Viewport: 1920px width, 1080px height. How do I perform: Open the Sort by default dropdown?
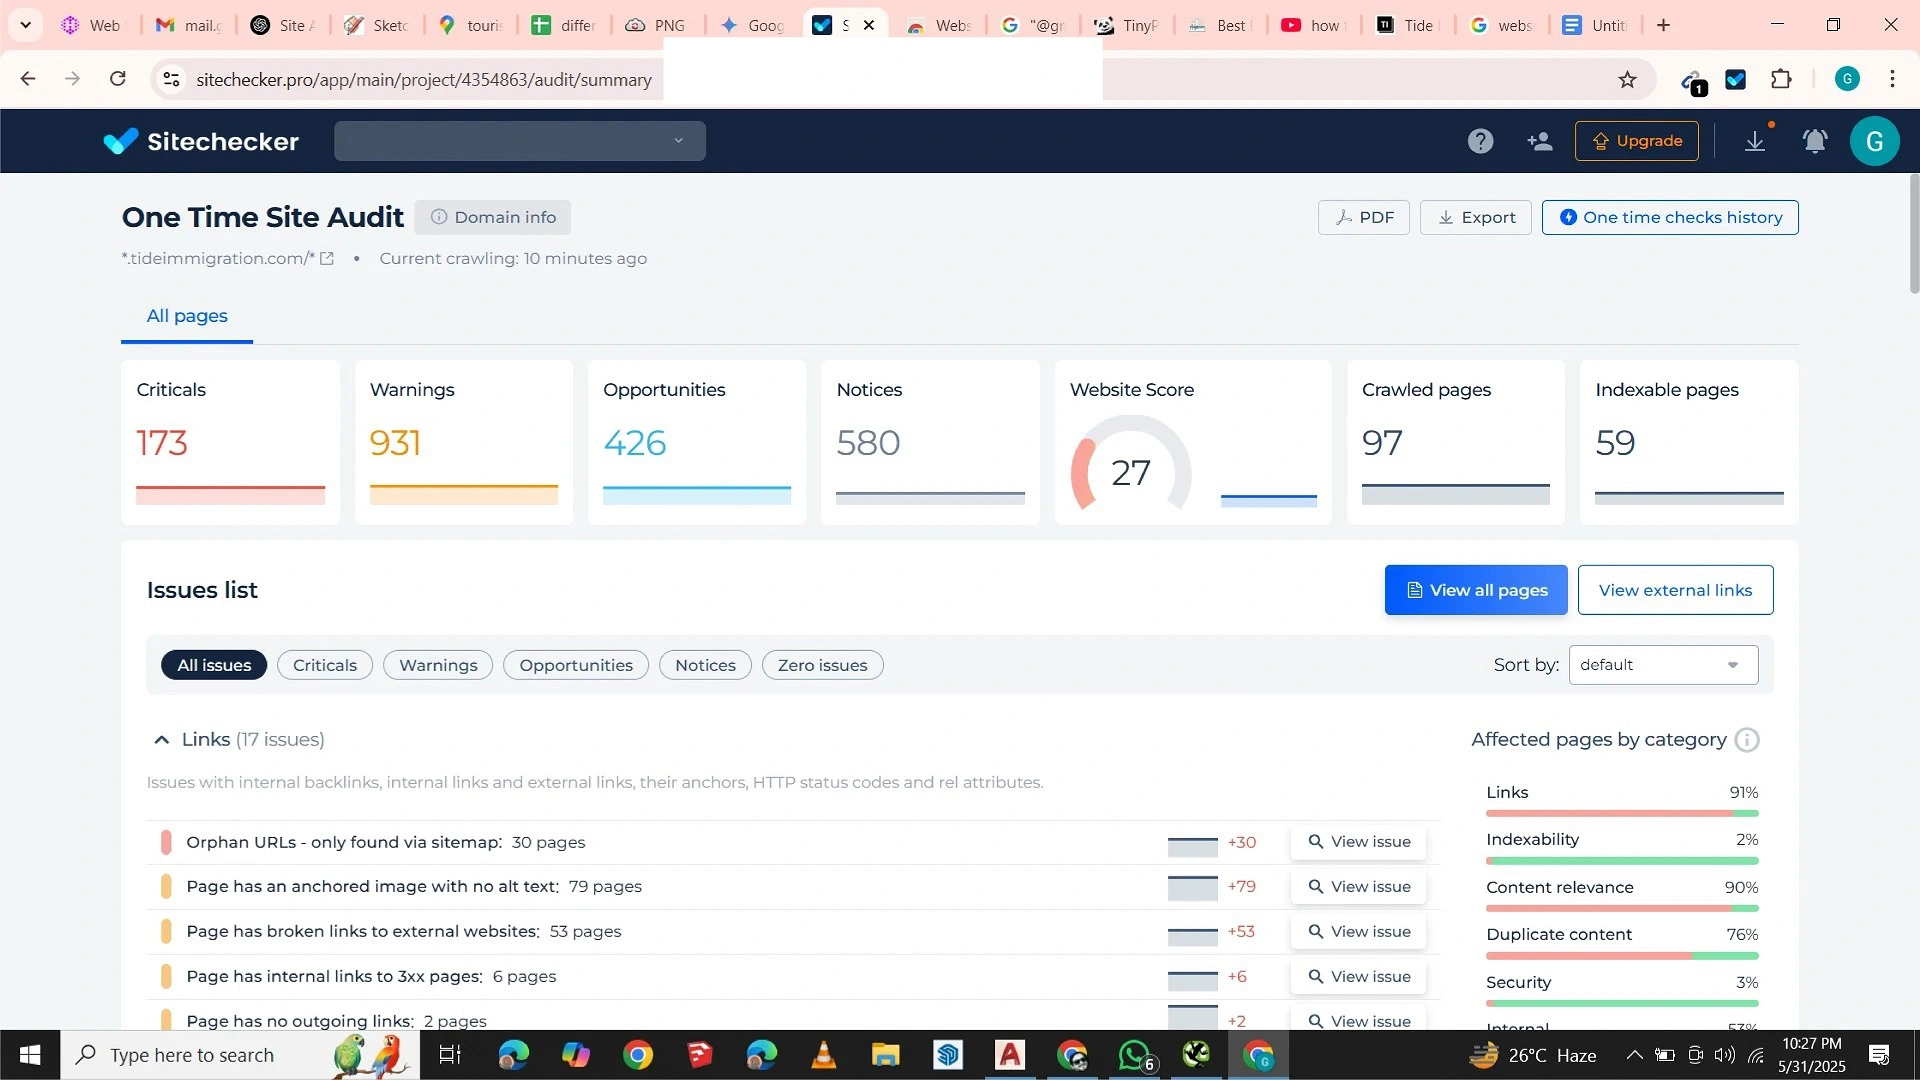tap(1663, 665)
